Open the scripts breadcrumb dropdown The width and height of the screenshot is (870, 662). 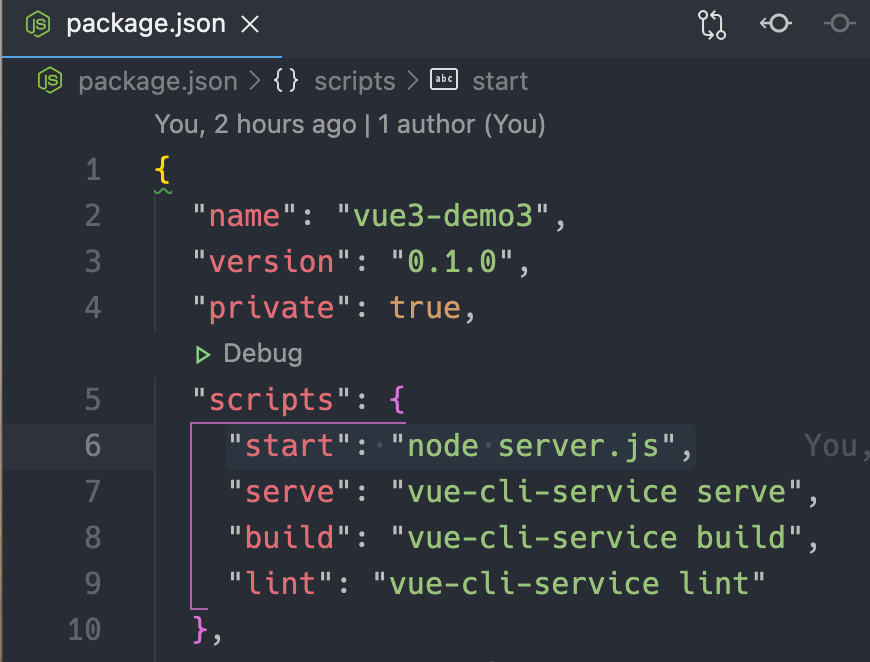354,81
